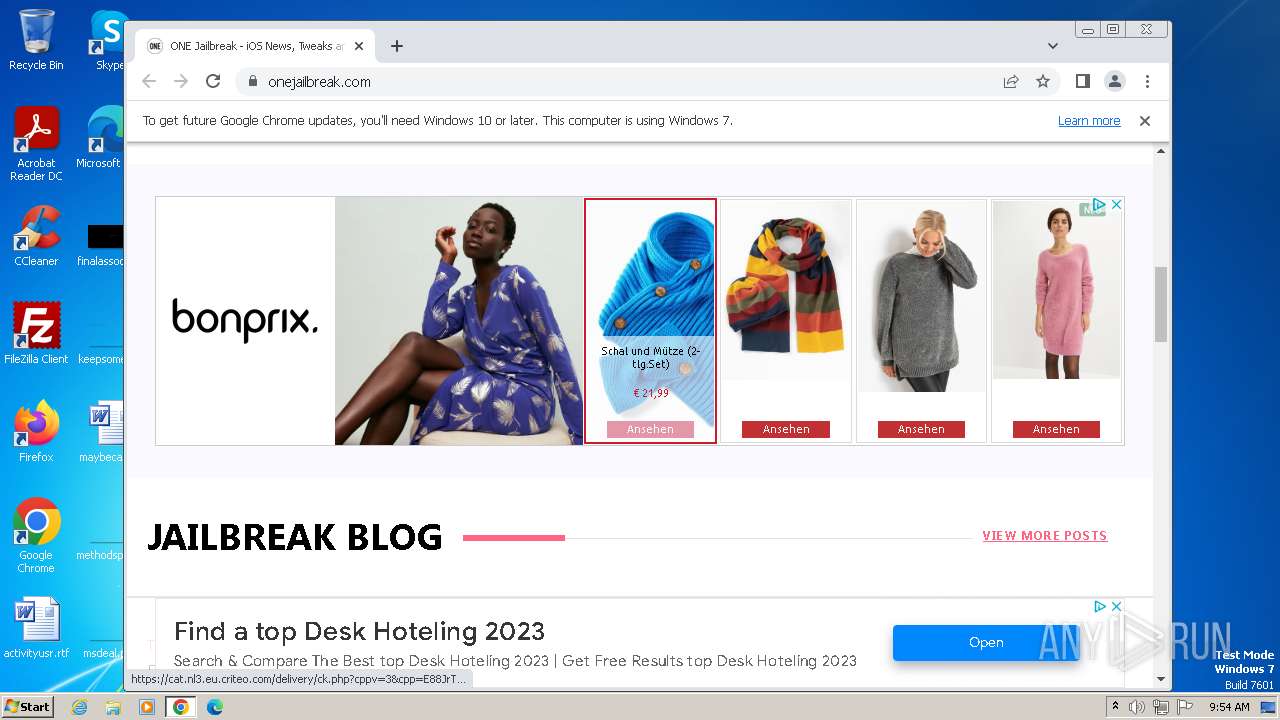Show hidden system tray icons
Screen dimensions: 1280x720
tap(1115, 707)
